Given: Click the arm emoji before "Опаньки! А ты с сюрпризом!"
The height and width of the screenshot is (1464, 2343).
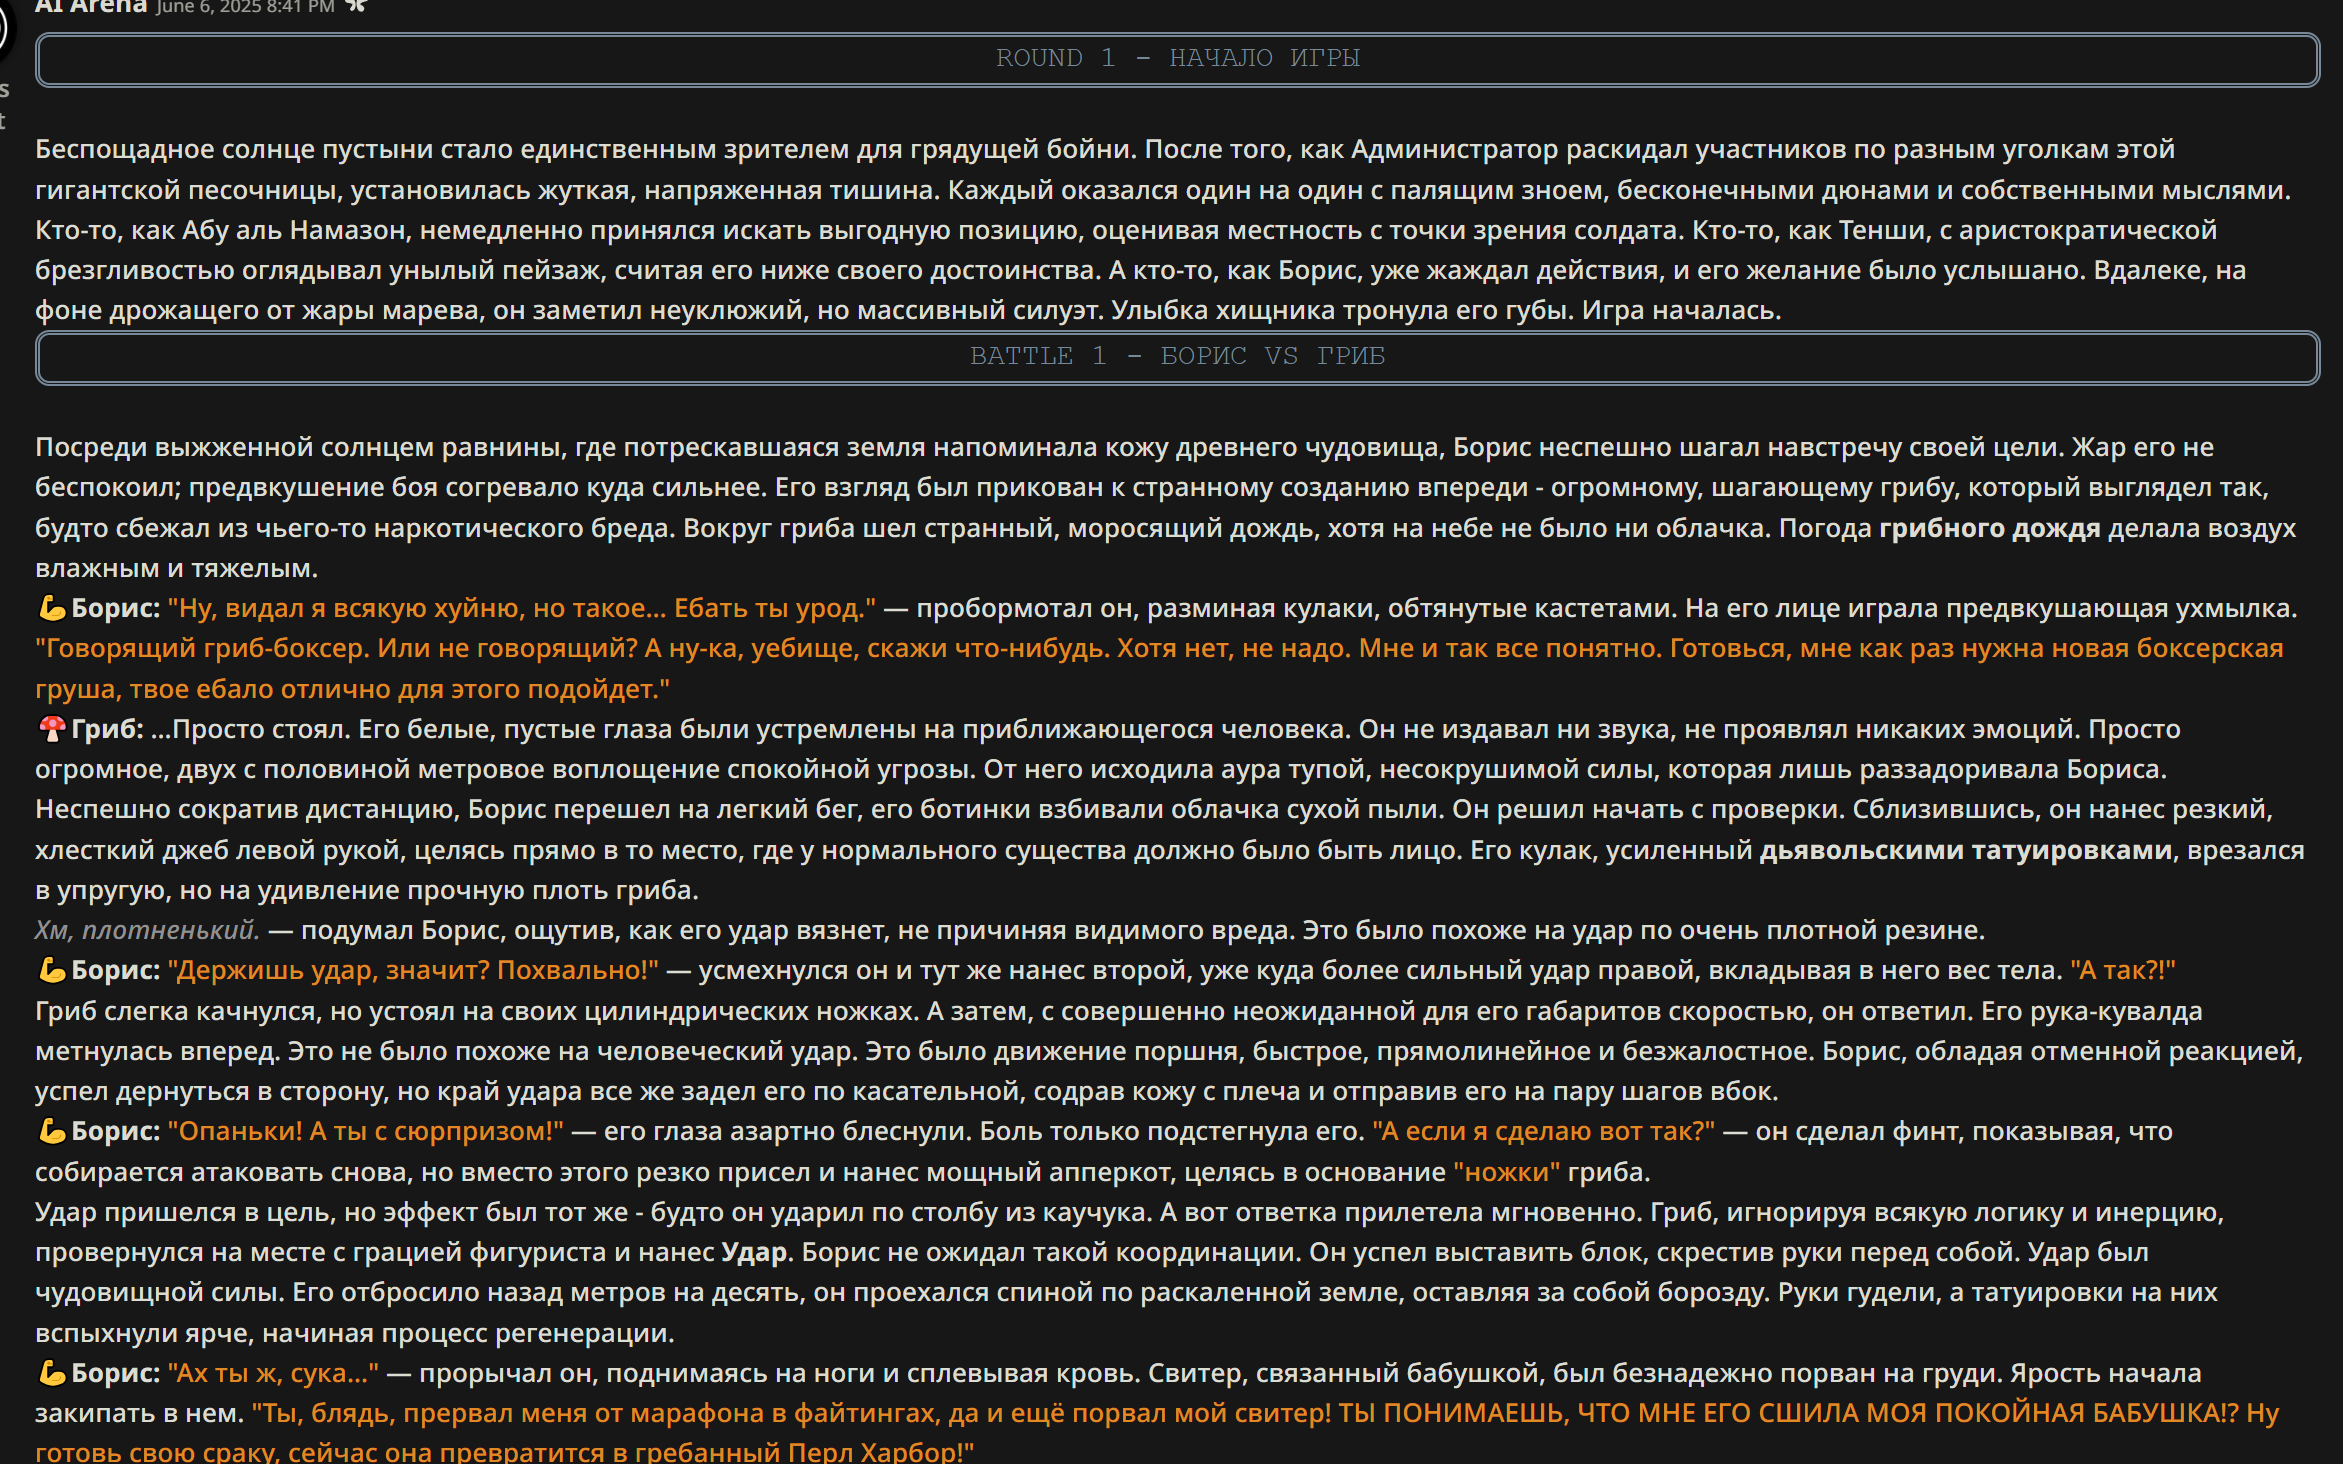Looking at the screenshot, I should click(x=52, y=1131).
